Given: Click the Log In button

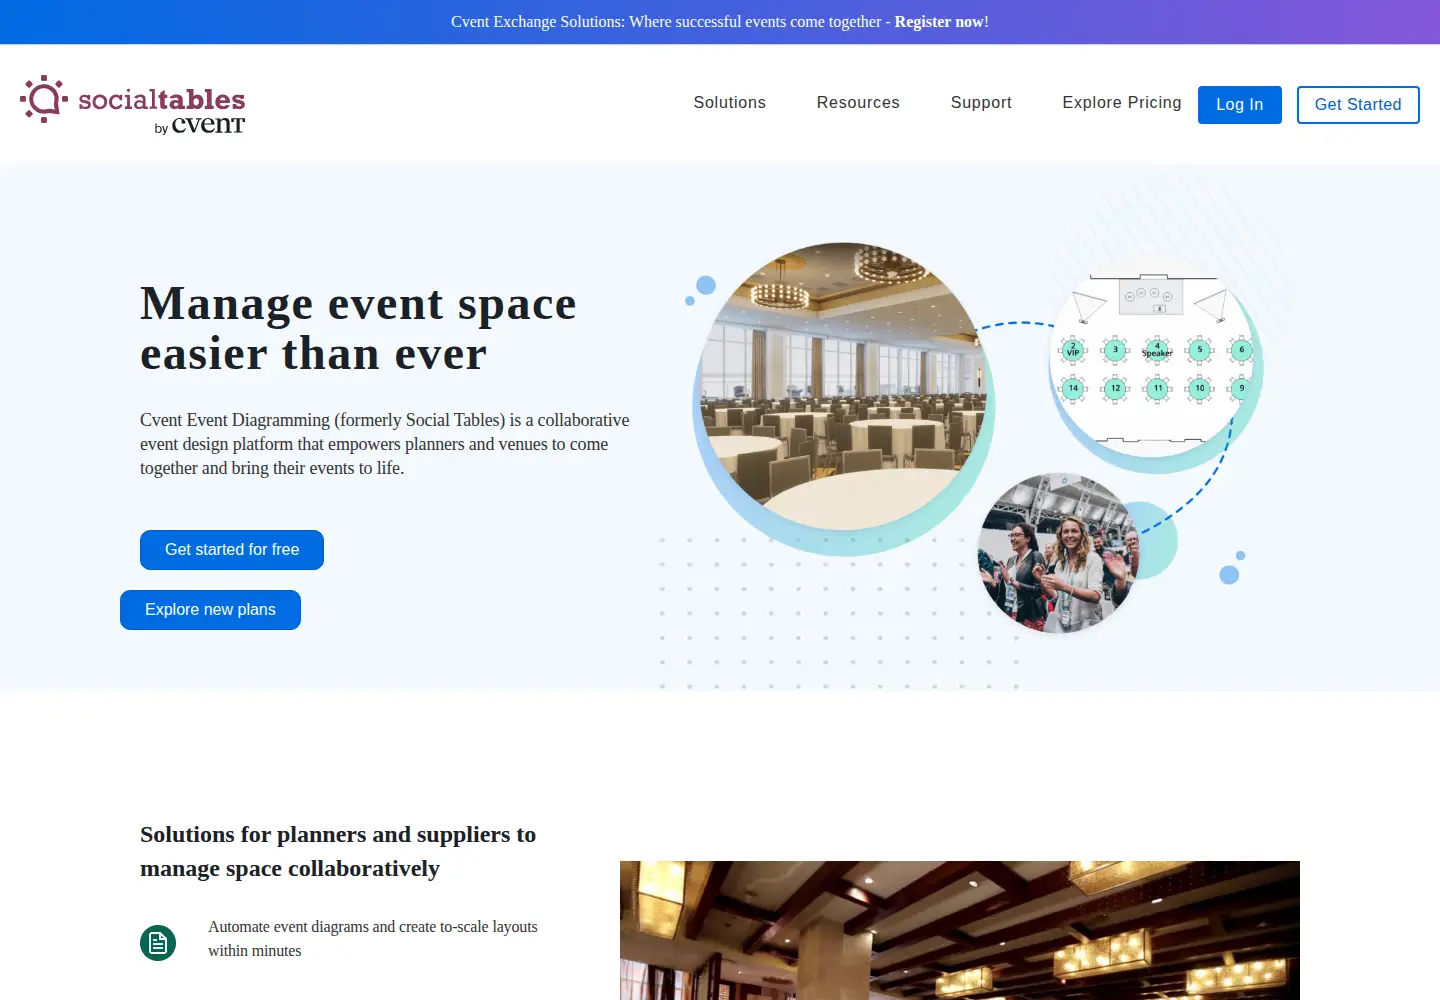Looking at the screenshot, I should [x=1240, y=105].
